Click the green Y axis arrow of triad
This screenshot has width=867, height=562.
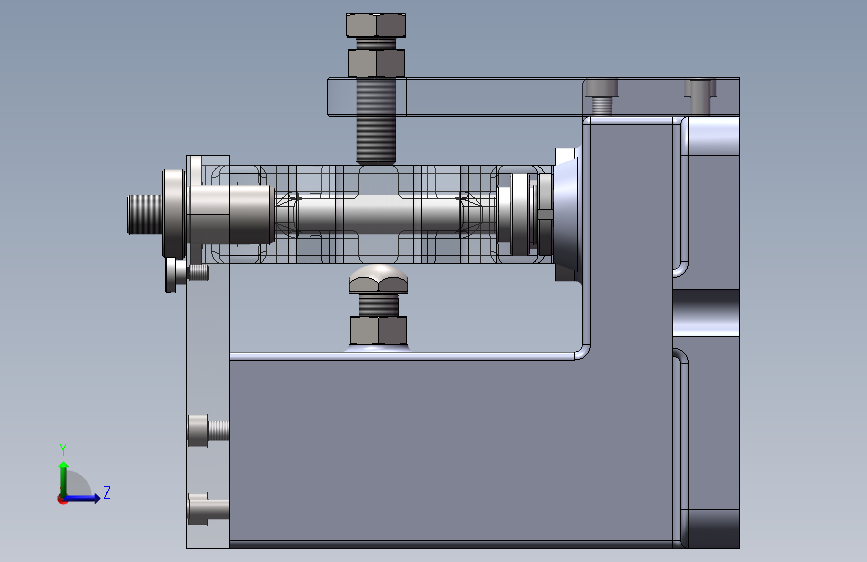(64, 479)
